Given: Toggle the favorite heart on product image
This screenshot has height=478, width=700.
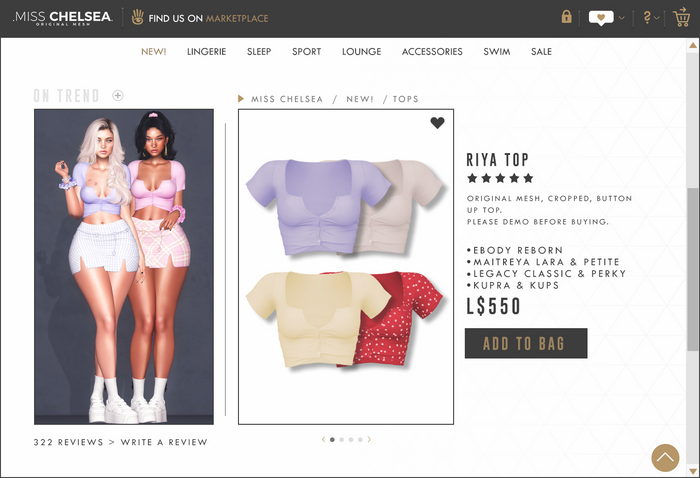Looking at the screenshot, I should click(x=438, y=123).
